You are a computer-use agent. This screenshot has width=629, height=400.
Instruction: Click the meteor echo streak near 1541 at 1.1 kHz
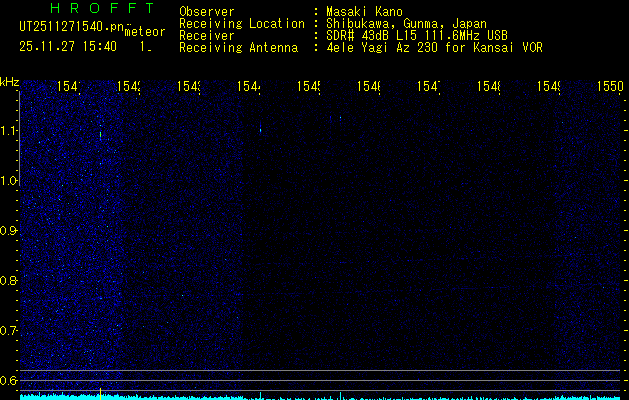100,134
